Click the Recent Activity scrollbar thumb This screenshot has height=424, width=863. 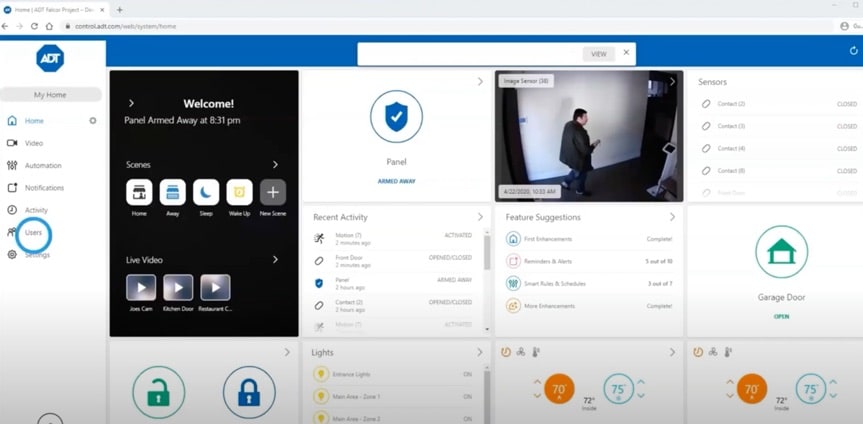point(487,253)
